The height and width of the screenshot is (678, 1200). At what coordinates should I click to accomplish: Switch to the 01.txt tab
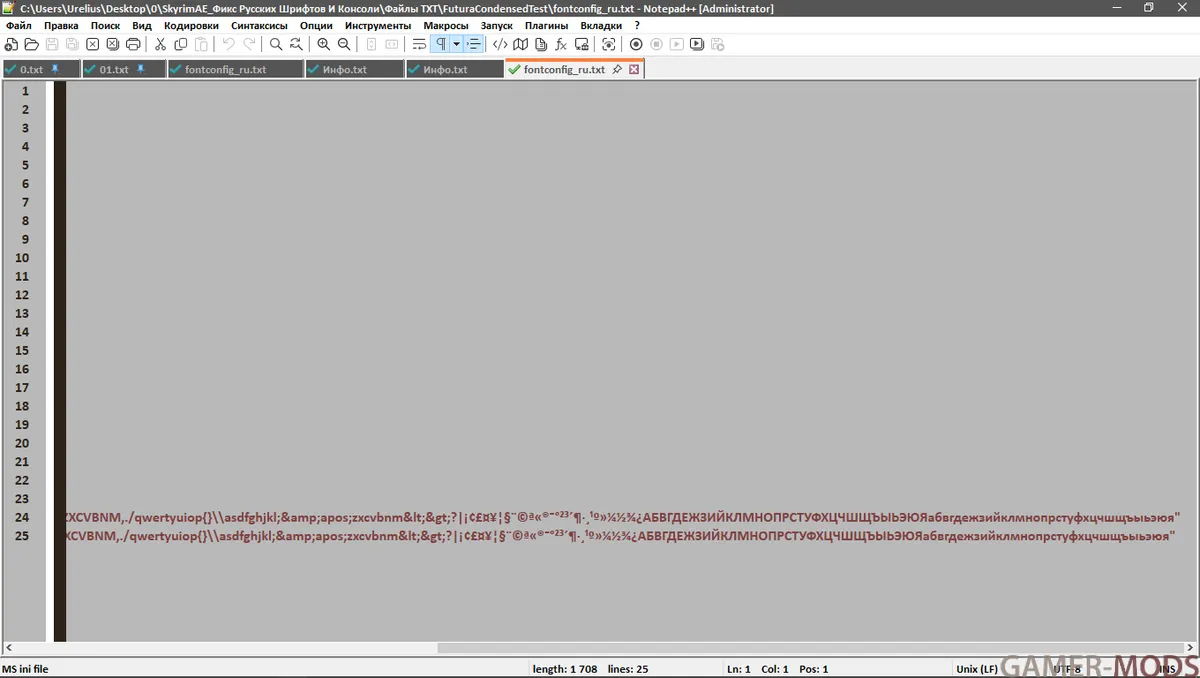click(x=114, y=70)
